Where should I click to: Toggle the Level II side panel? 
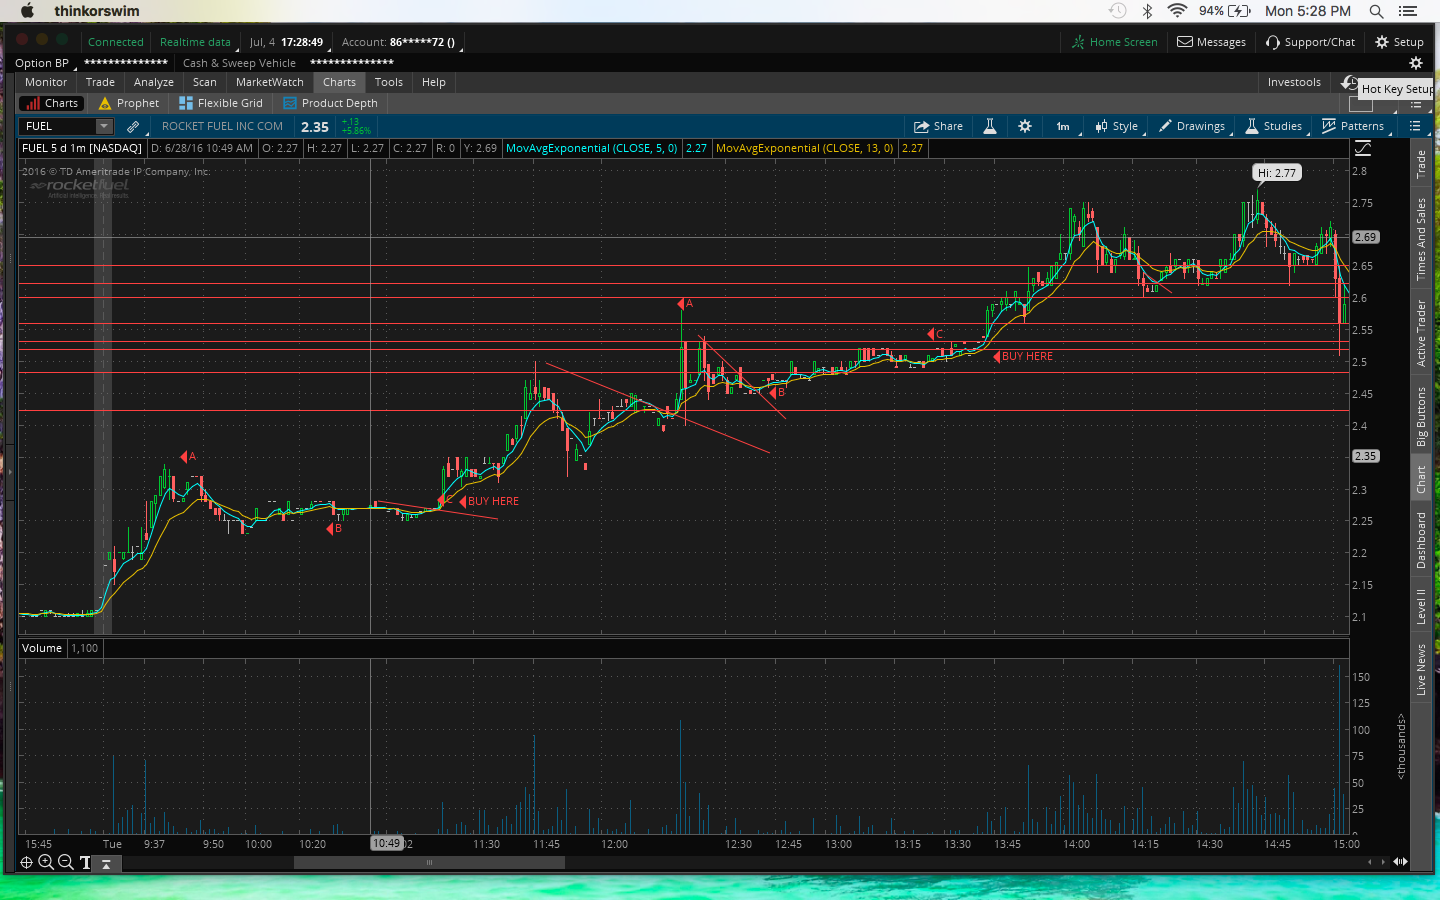pos(1421,606)
